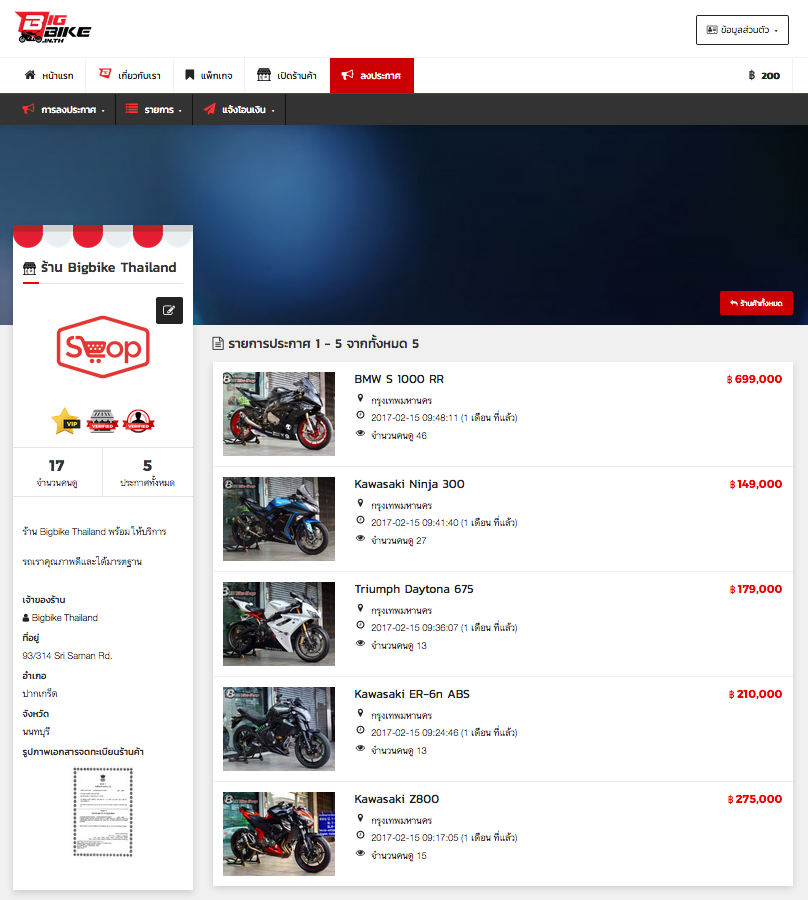808x900 pixels.
Task: Expand the การลงประกาศ dropdown menu
Action: click(64, 109)
